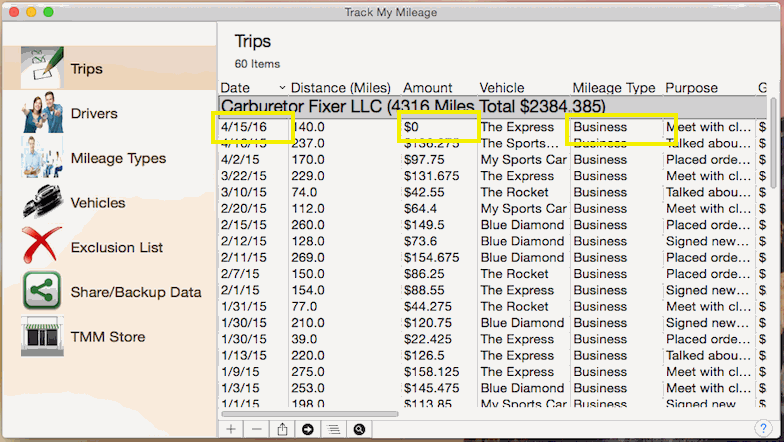Sort by Purpose column header

[692, 88]
